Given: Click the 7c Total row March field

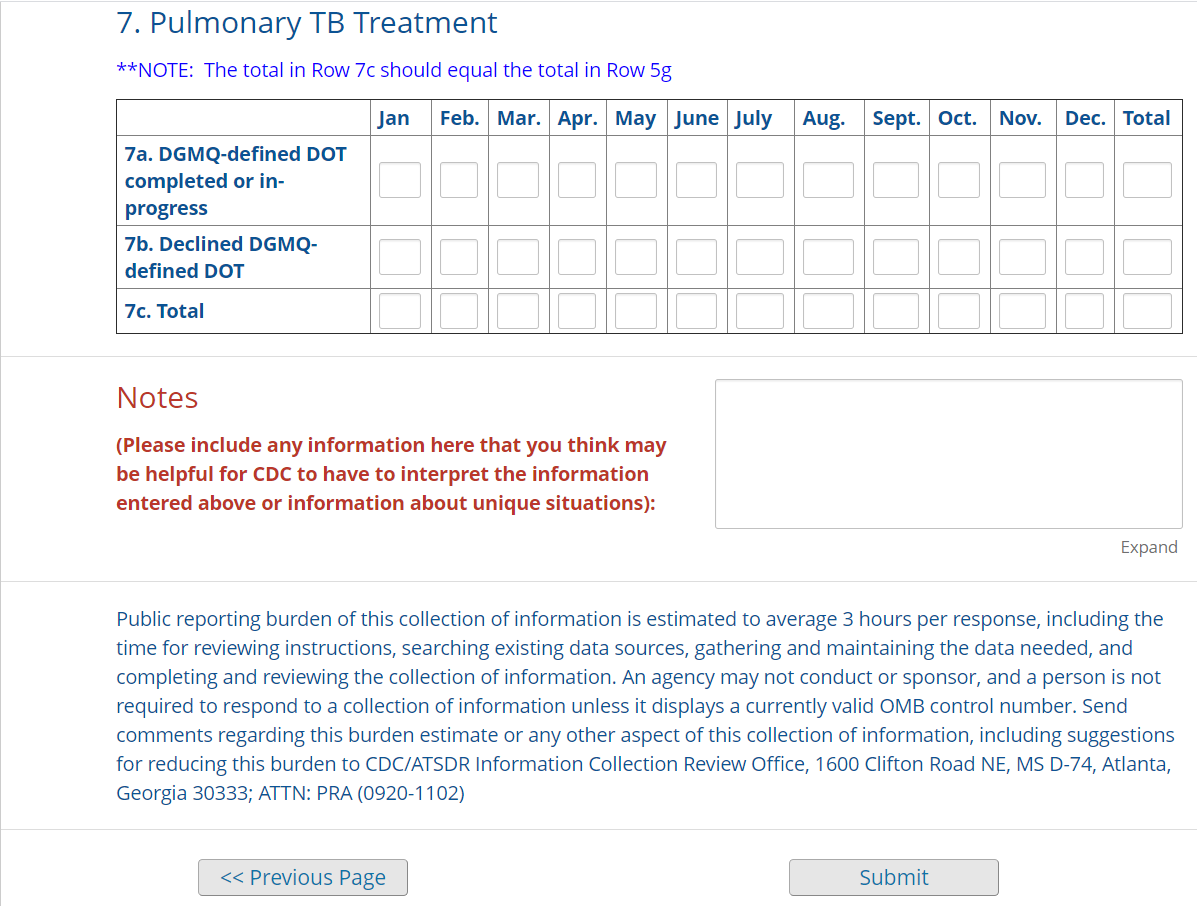Looking at the screenshot, I should [x=518, y=311].
